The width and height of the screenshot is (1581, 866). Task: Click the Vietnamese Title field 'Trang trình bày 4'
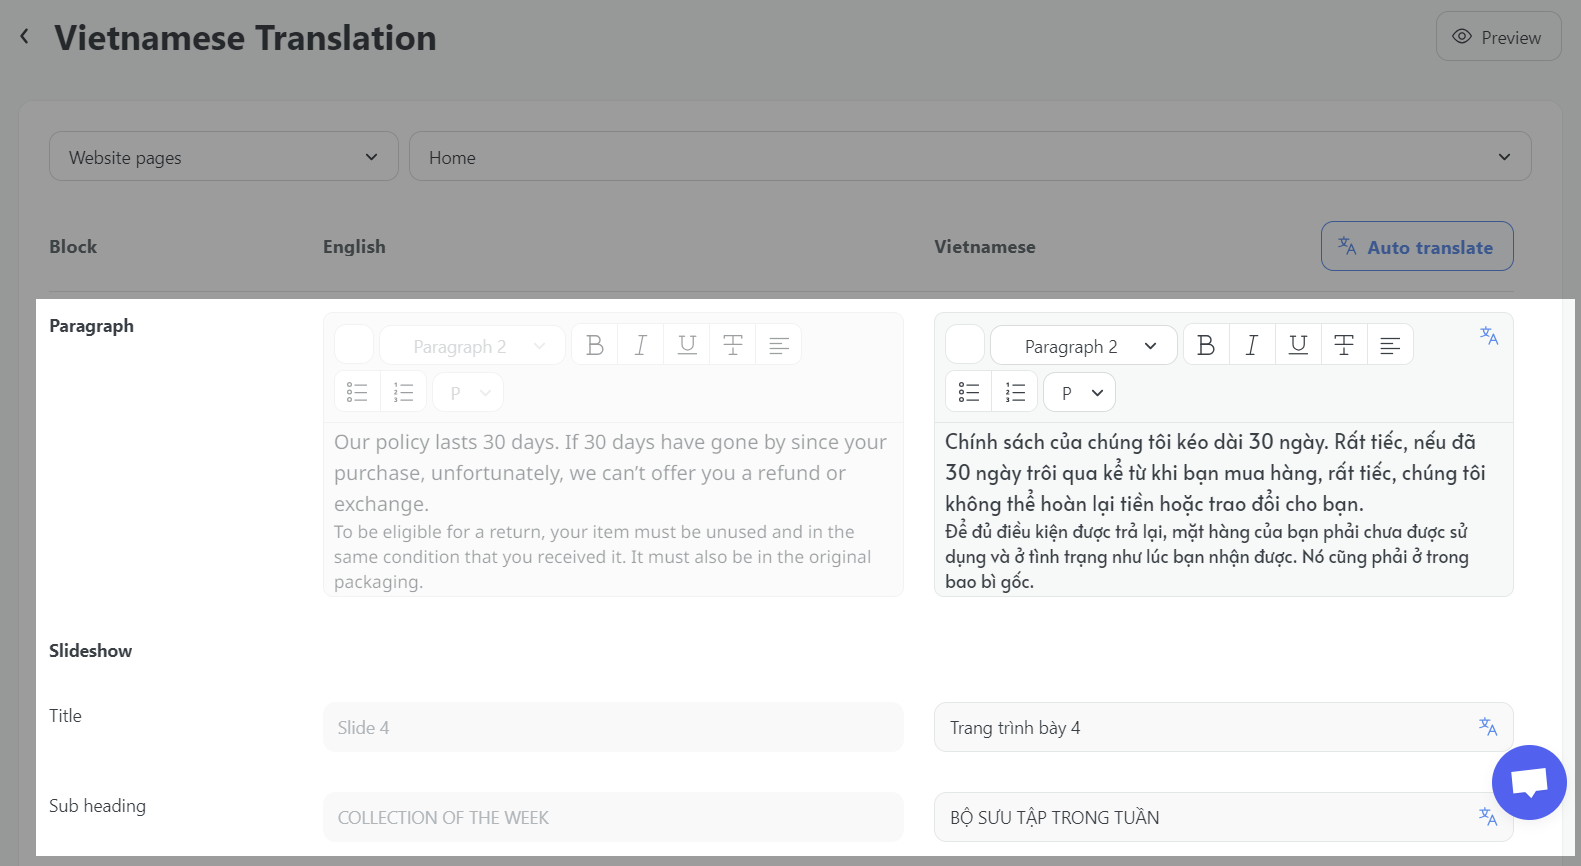coord(1223,727)
